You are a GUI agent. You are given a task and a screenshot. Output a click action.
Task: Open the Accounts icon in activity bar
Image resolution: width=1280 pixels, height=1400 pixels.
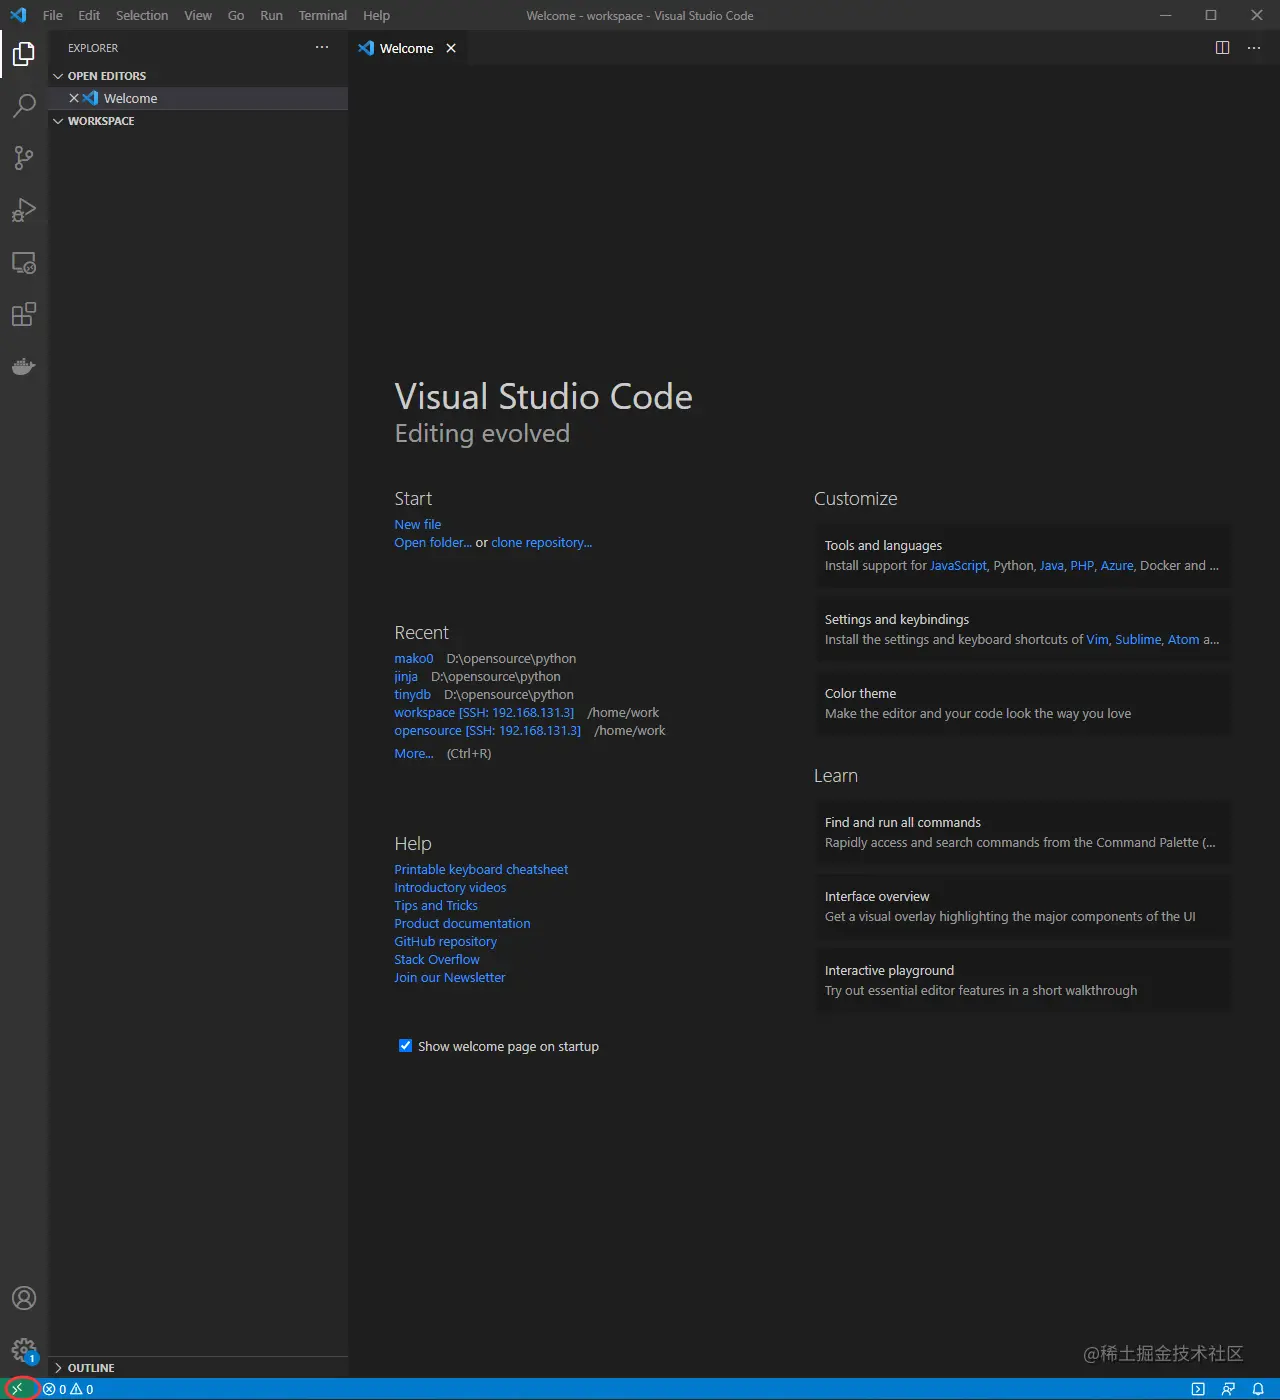[x=24, y=1298]
